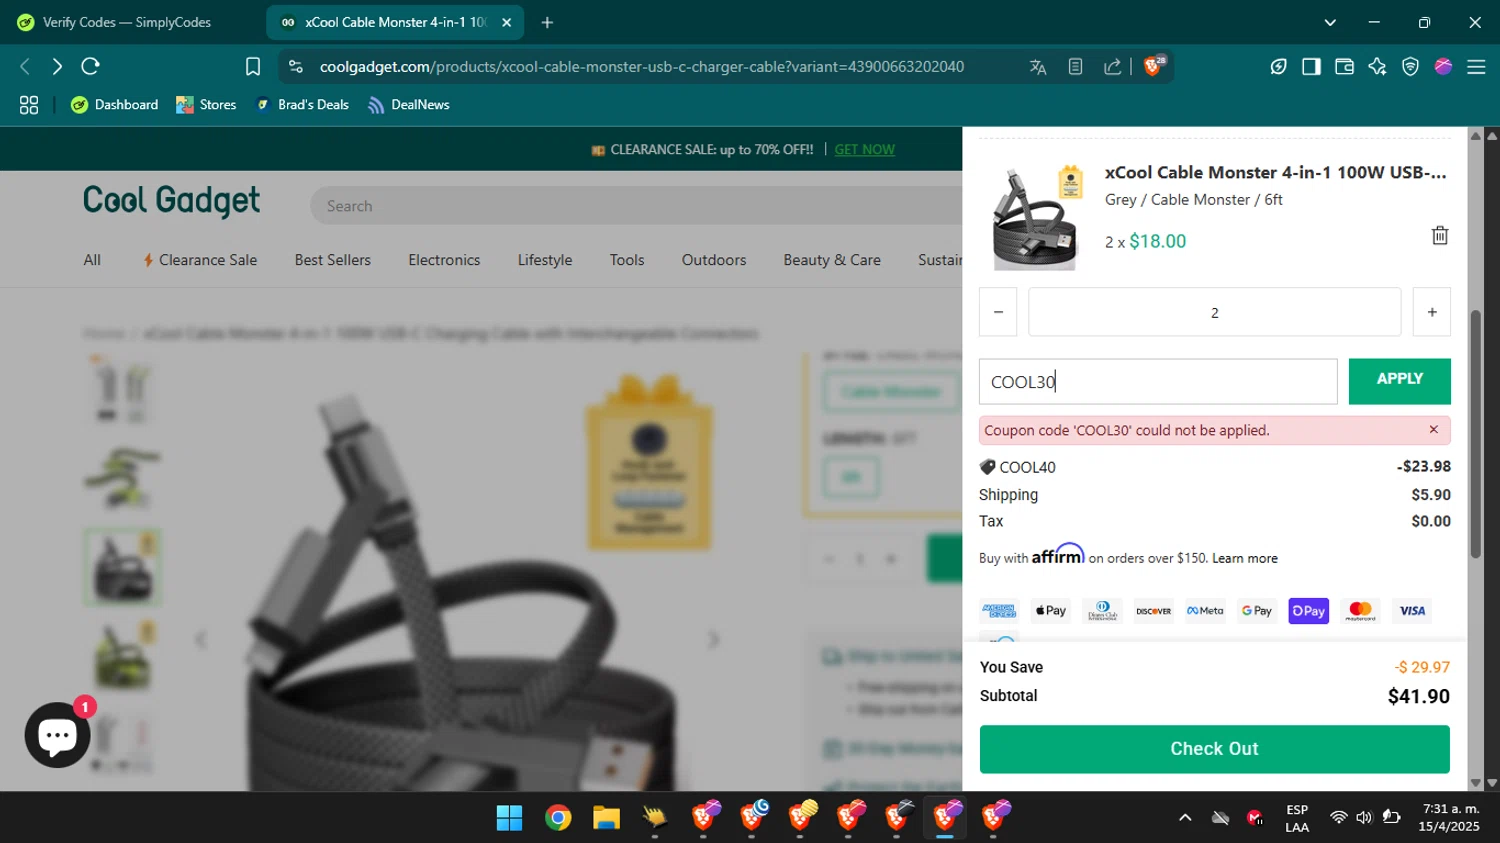1500x843 pixels.
Task: Click GET NOW clearance link
Action: point(865,150)
